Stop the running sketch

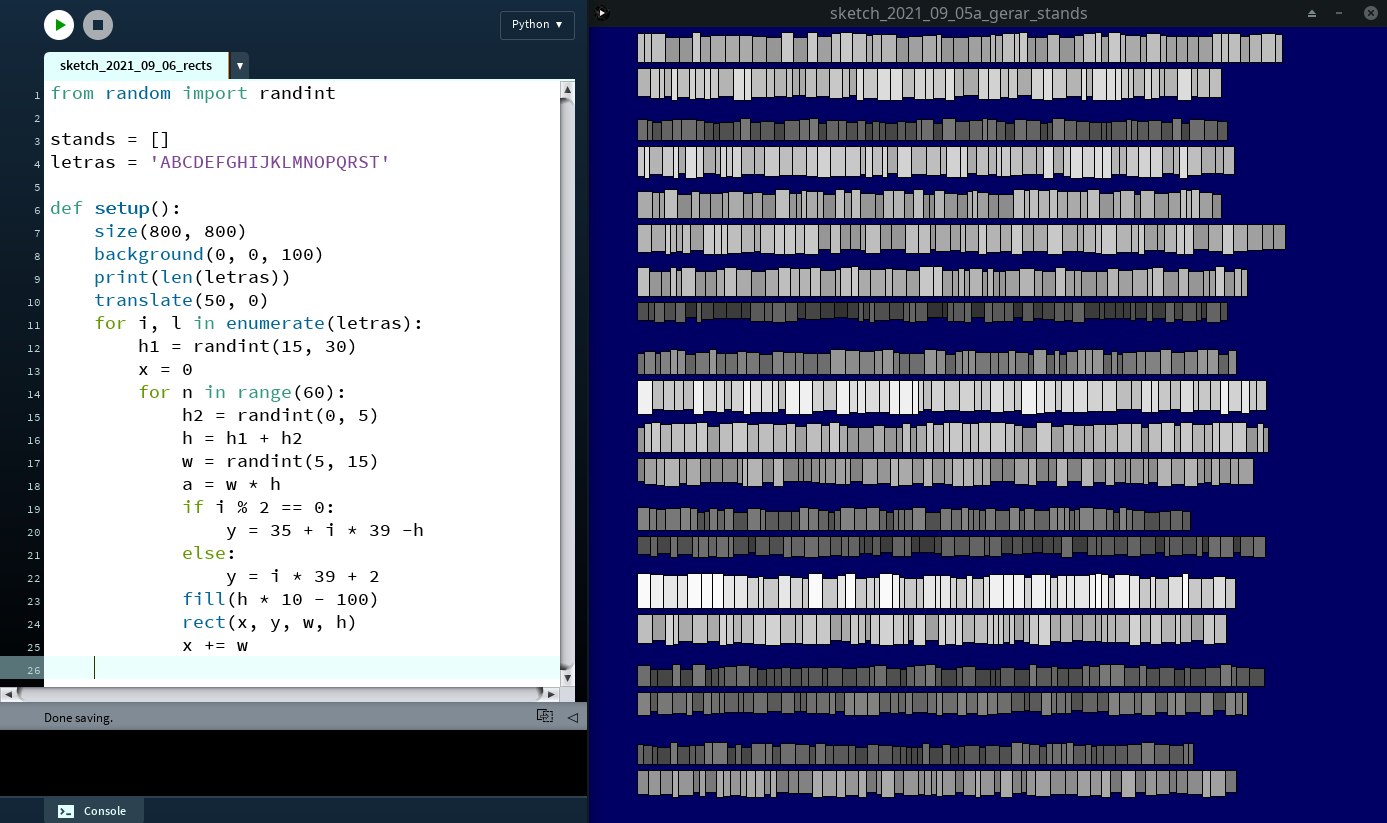pos(97,25)
